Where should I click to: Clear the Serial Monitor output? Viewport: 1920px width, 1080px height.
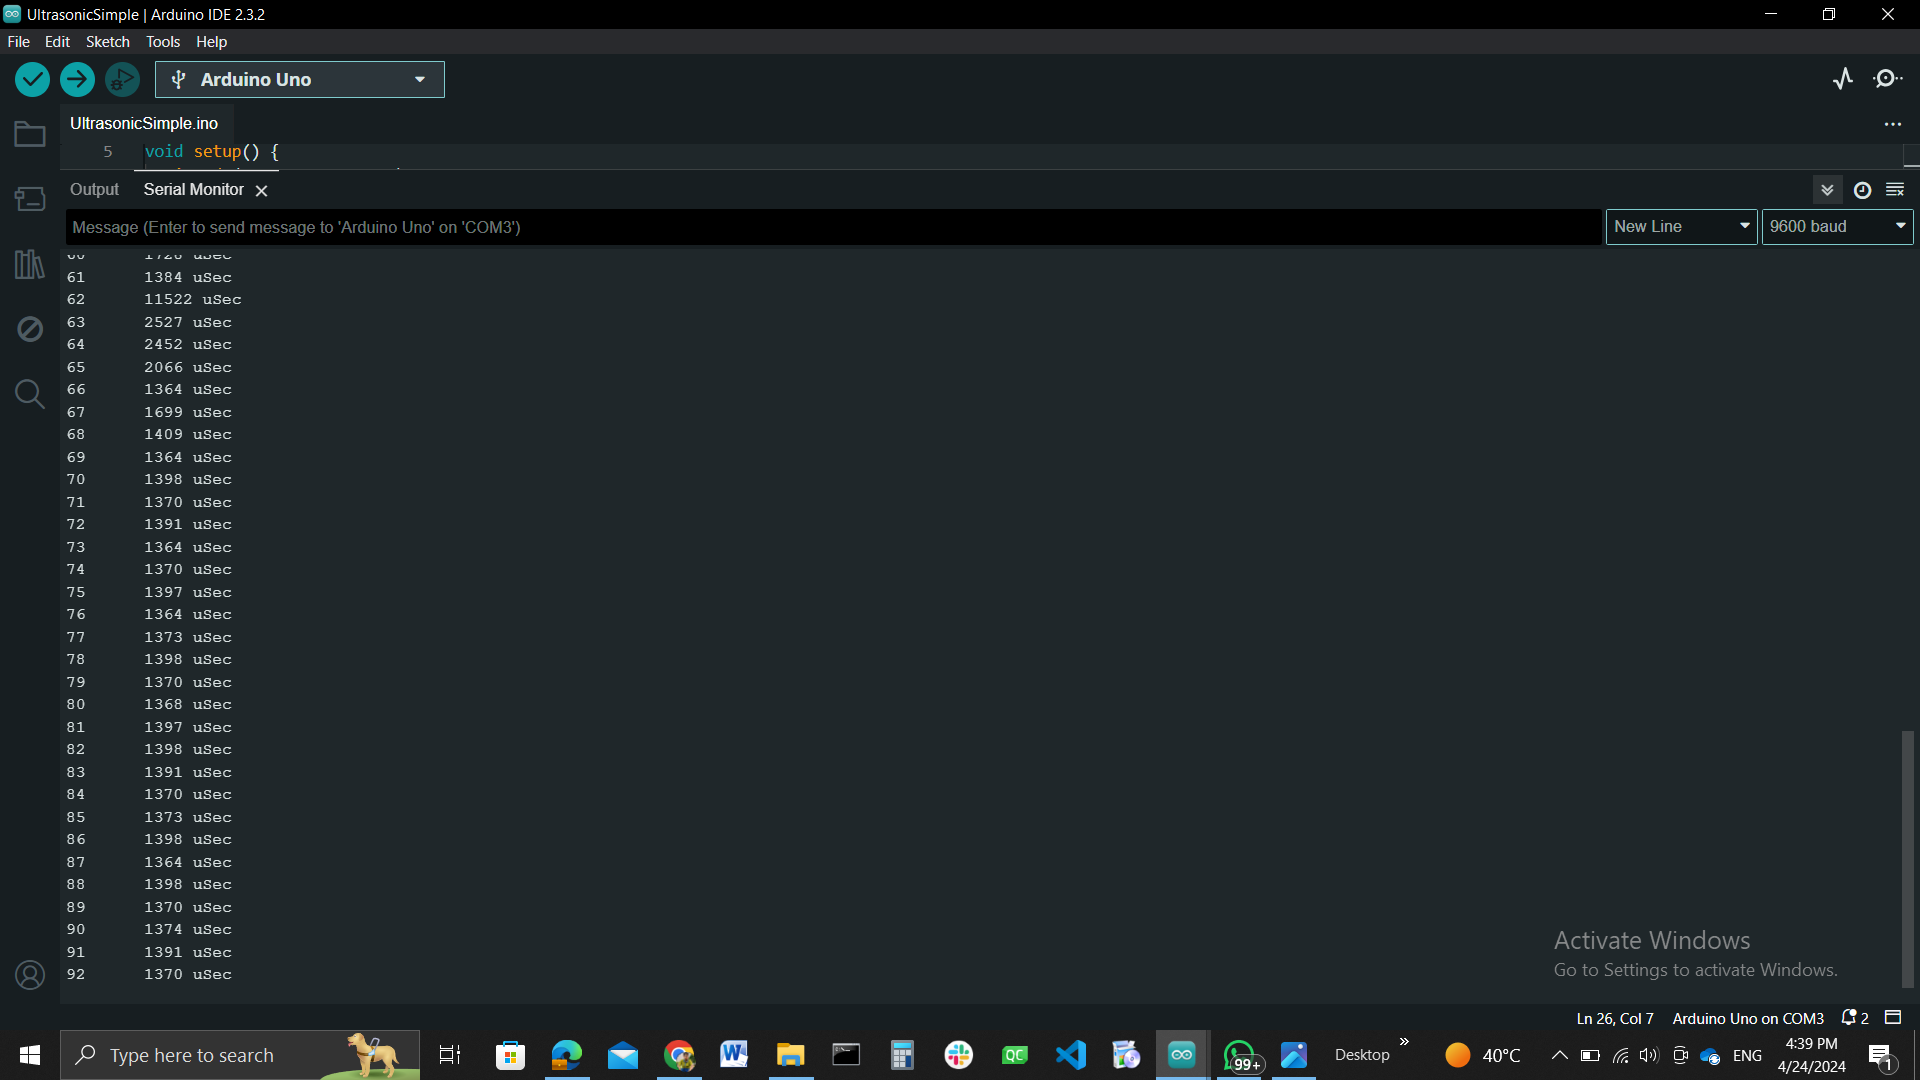(1895, 190)
